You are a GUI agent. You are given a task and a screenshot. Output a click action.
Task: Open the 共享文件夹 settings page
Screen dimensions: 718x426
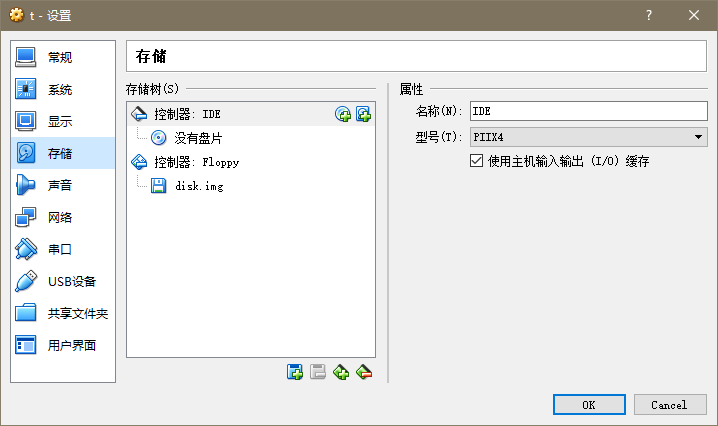77,313
